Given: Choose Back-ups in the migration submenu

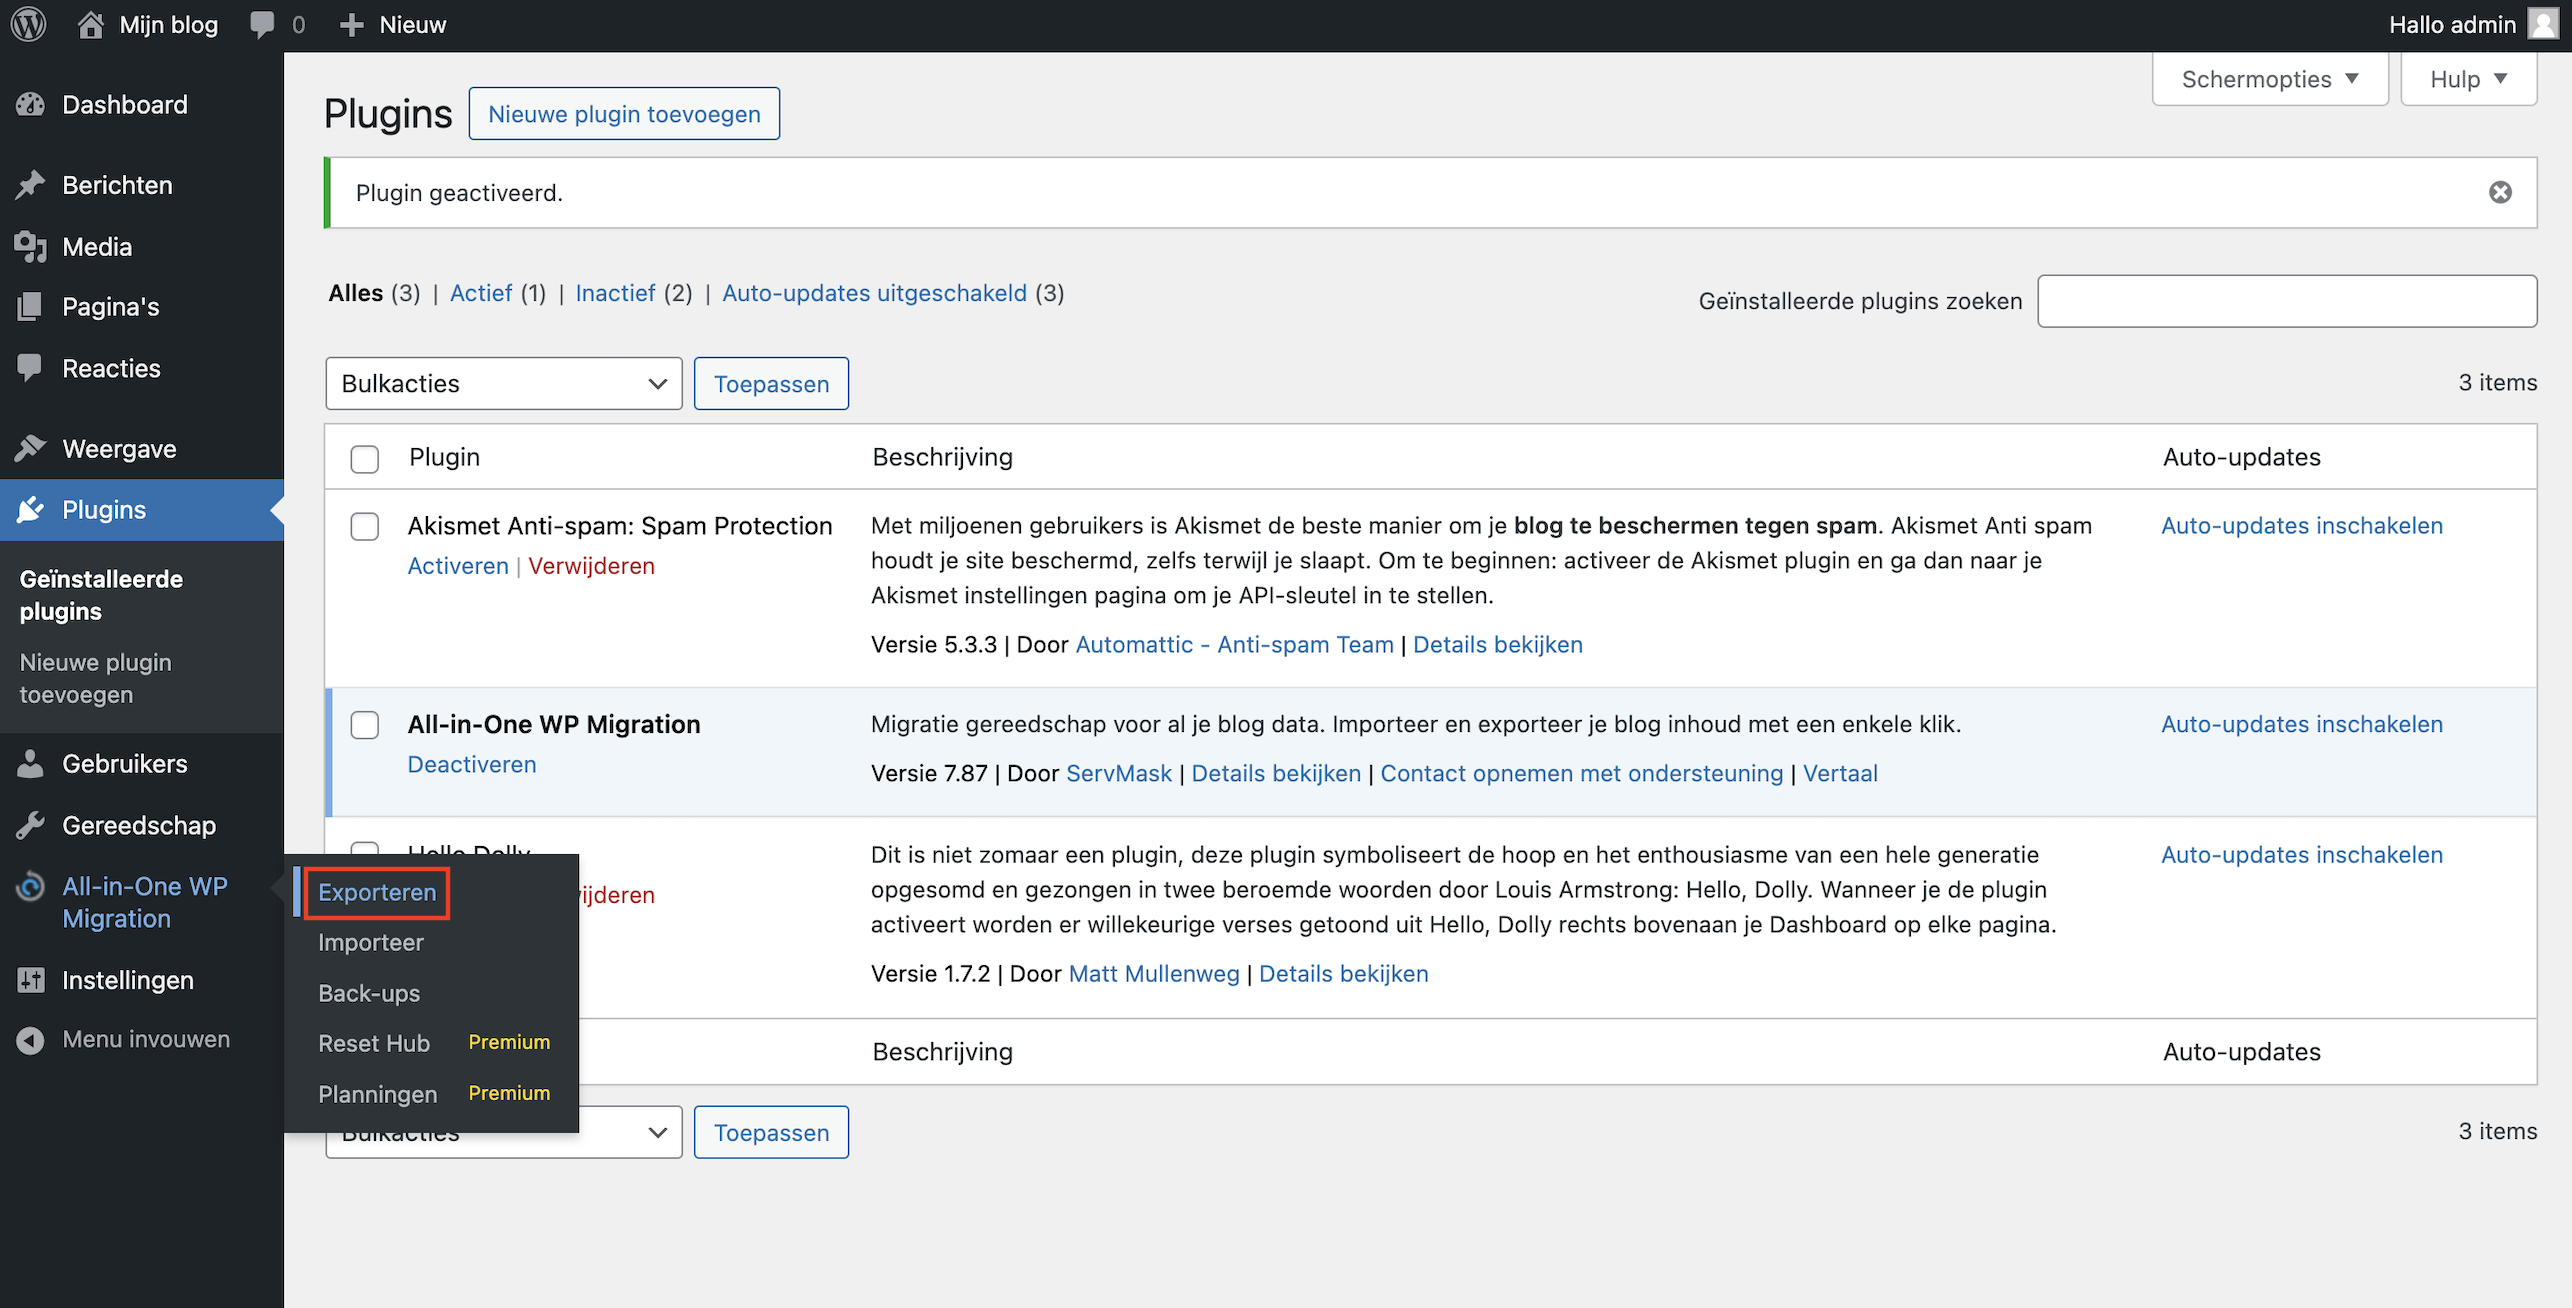Looking at the screenshot, I should pyautogui.click(x=369, y=993).
